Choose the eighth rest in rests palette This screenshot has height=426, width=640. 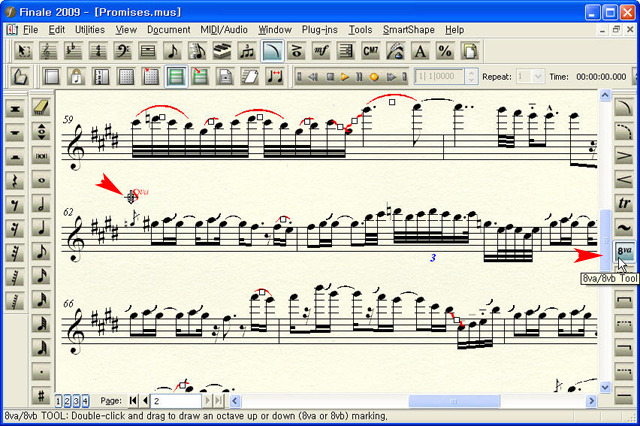coord(15,205)
